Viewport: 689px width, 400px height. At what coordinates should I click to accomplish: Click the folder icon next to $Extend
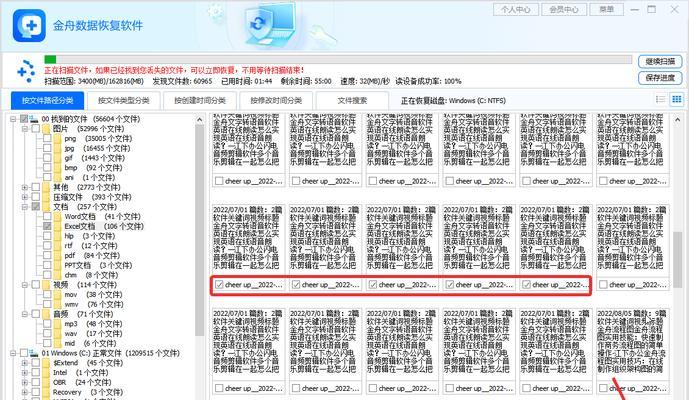point(47,363)
